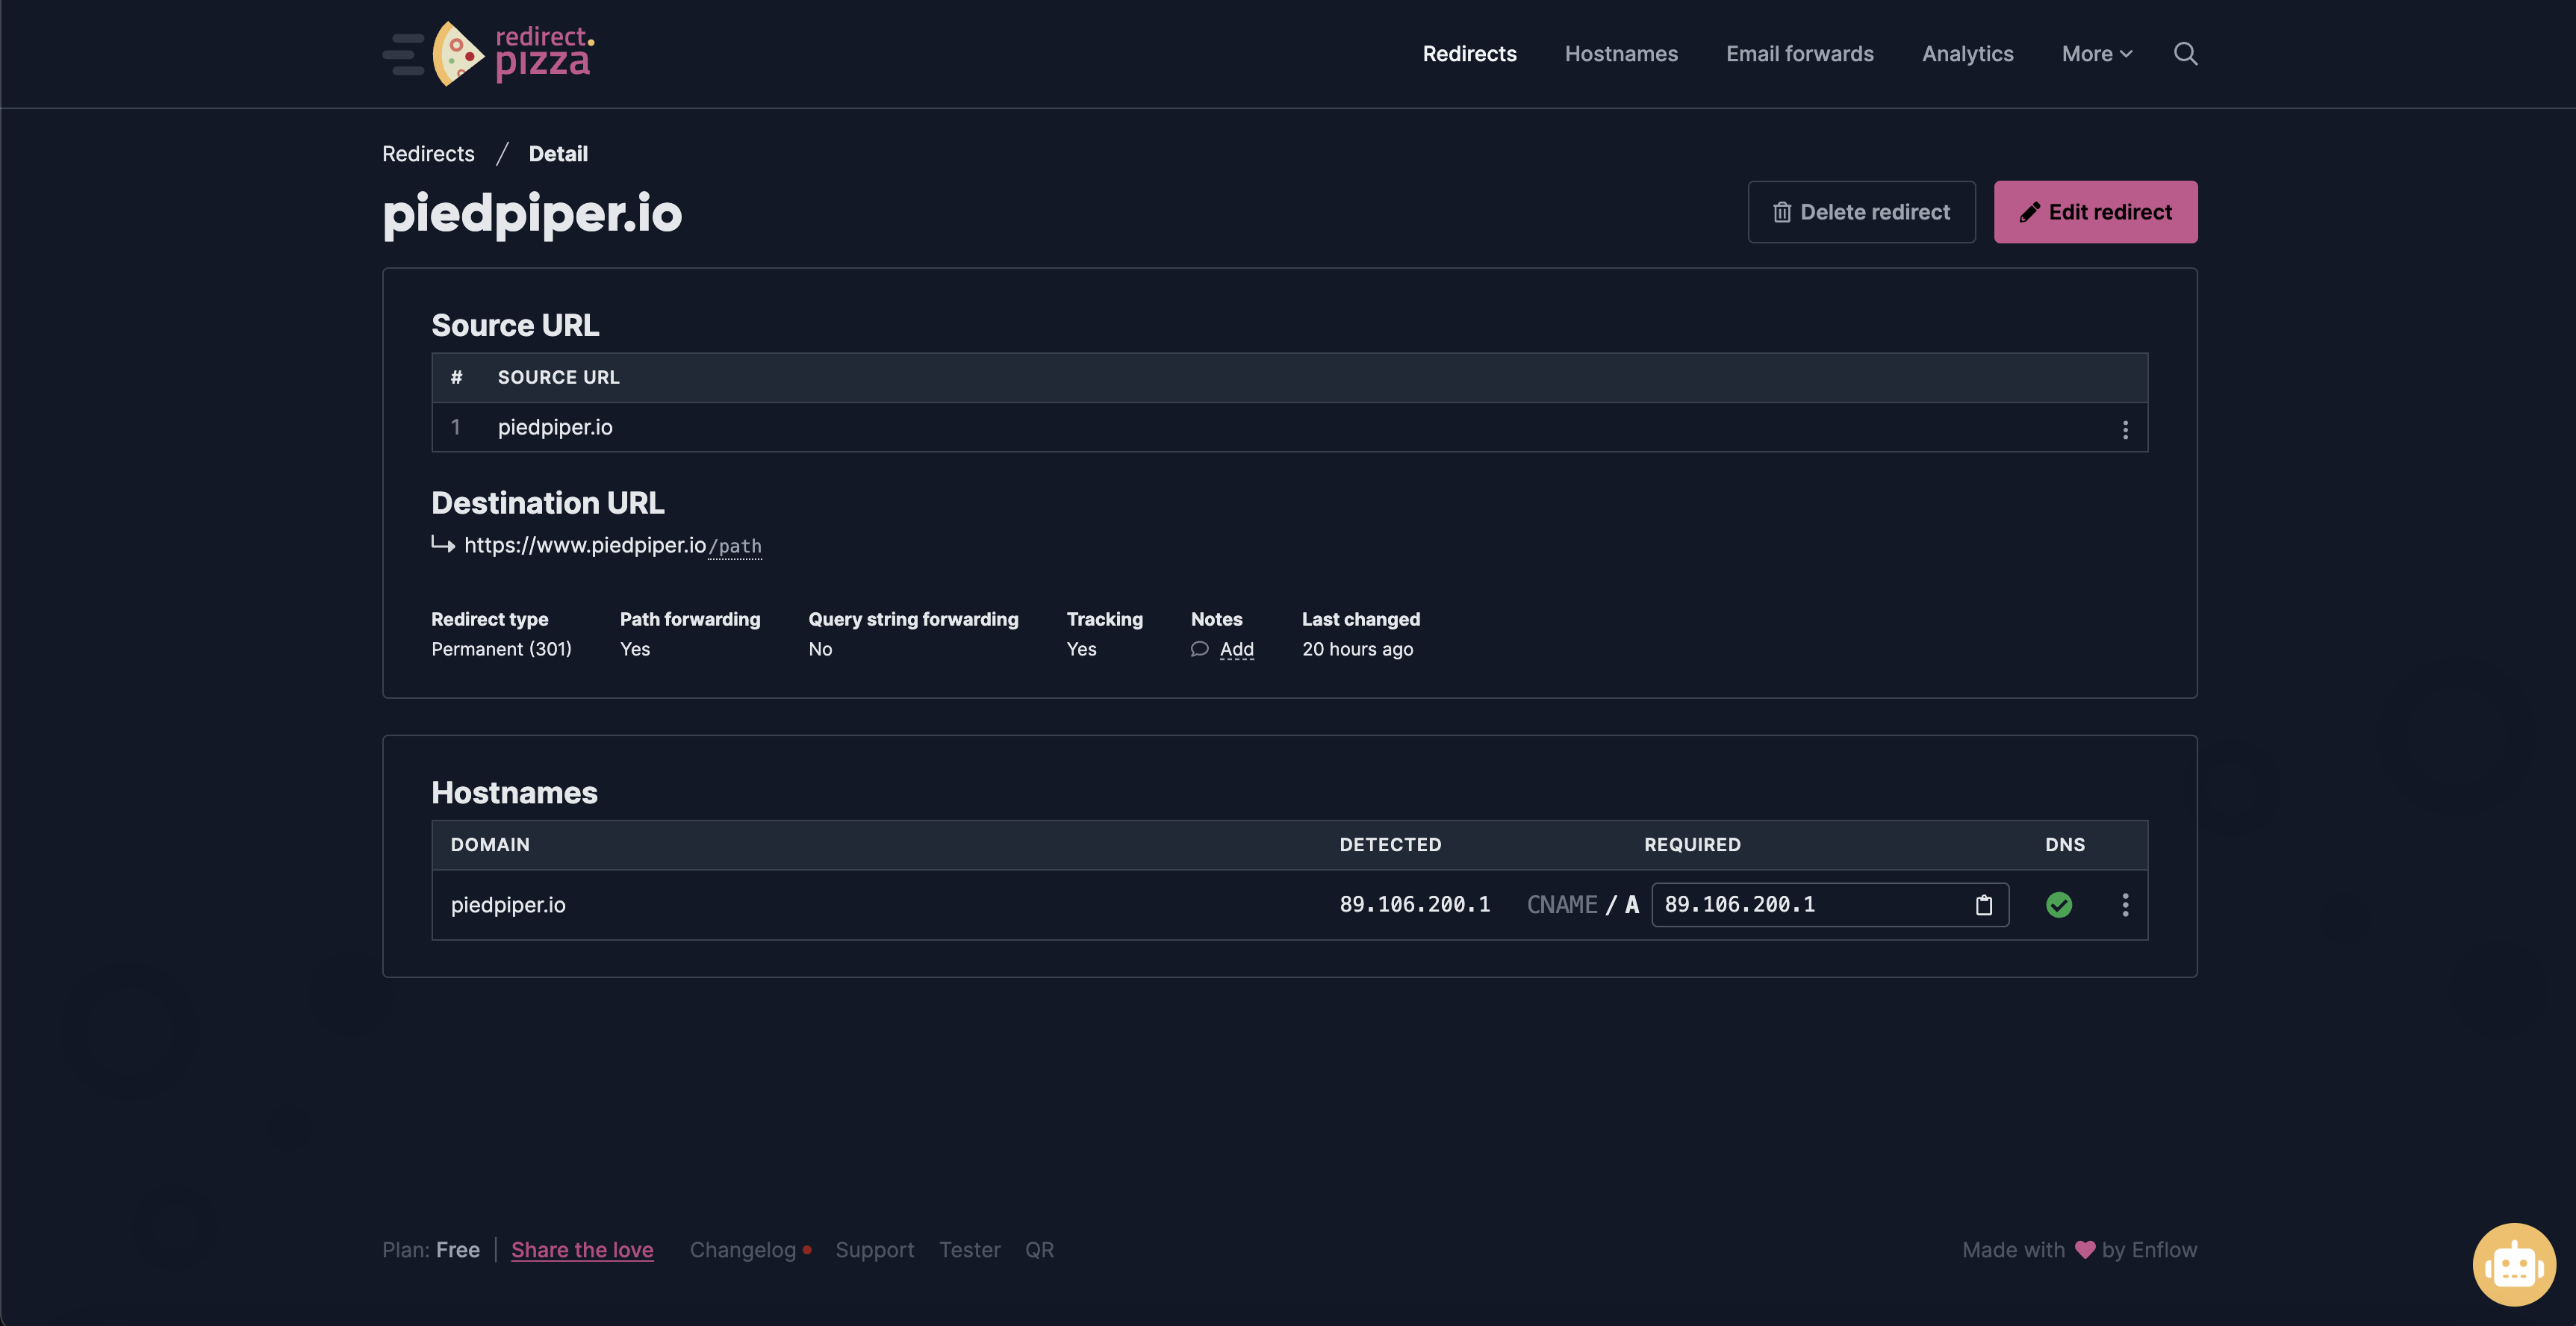Open the chatbot robot icon
Viewport: 2576px width, 1326px height.
[2513, 1264]
